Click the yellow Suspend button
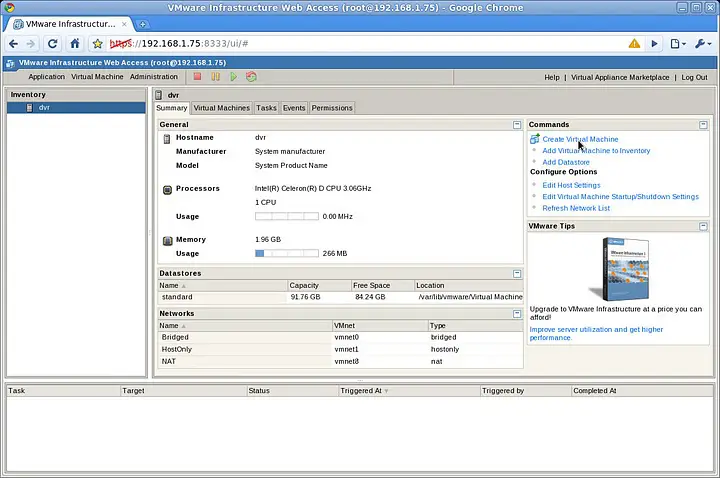 [x=215, y=77]
